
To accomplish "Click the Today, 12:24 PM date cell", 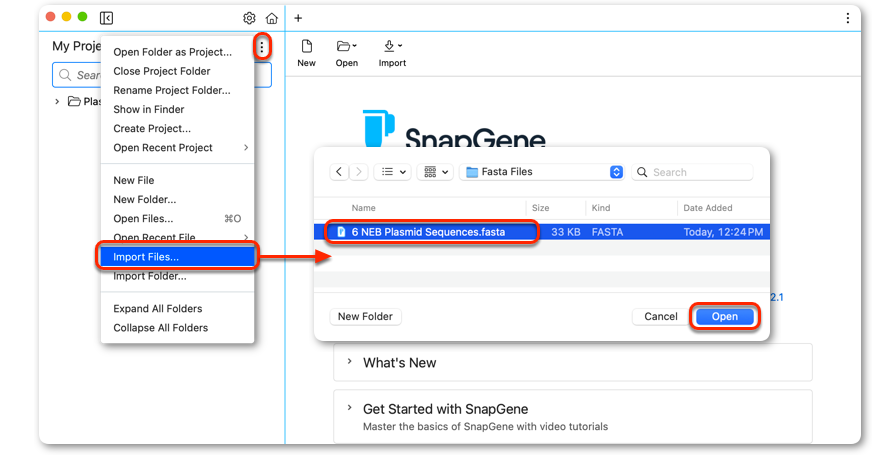I will pyautogui.click(x=723, y=232).
